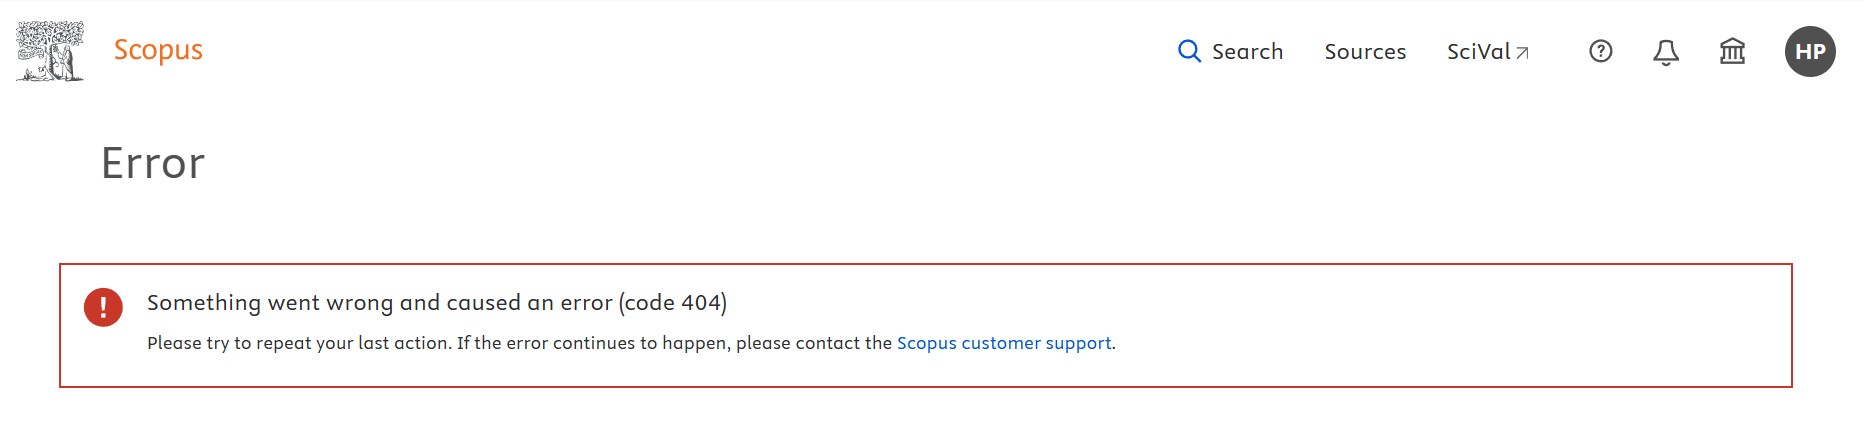Open the Scopus home wordmark

[x=158, y=50]
